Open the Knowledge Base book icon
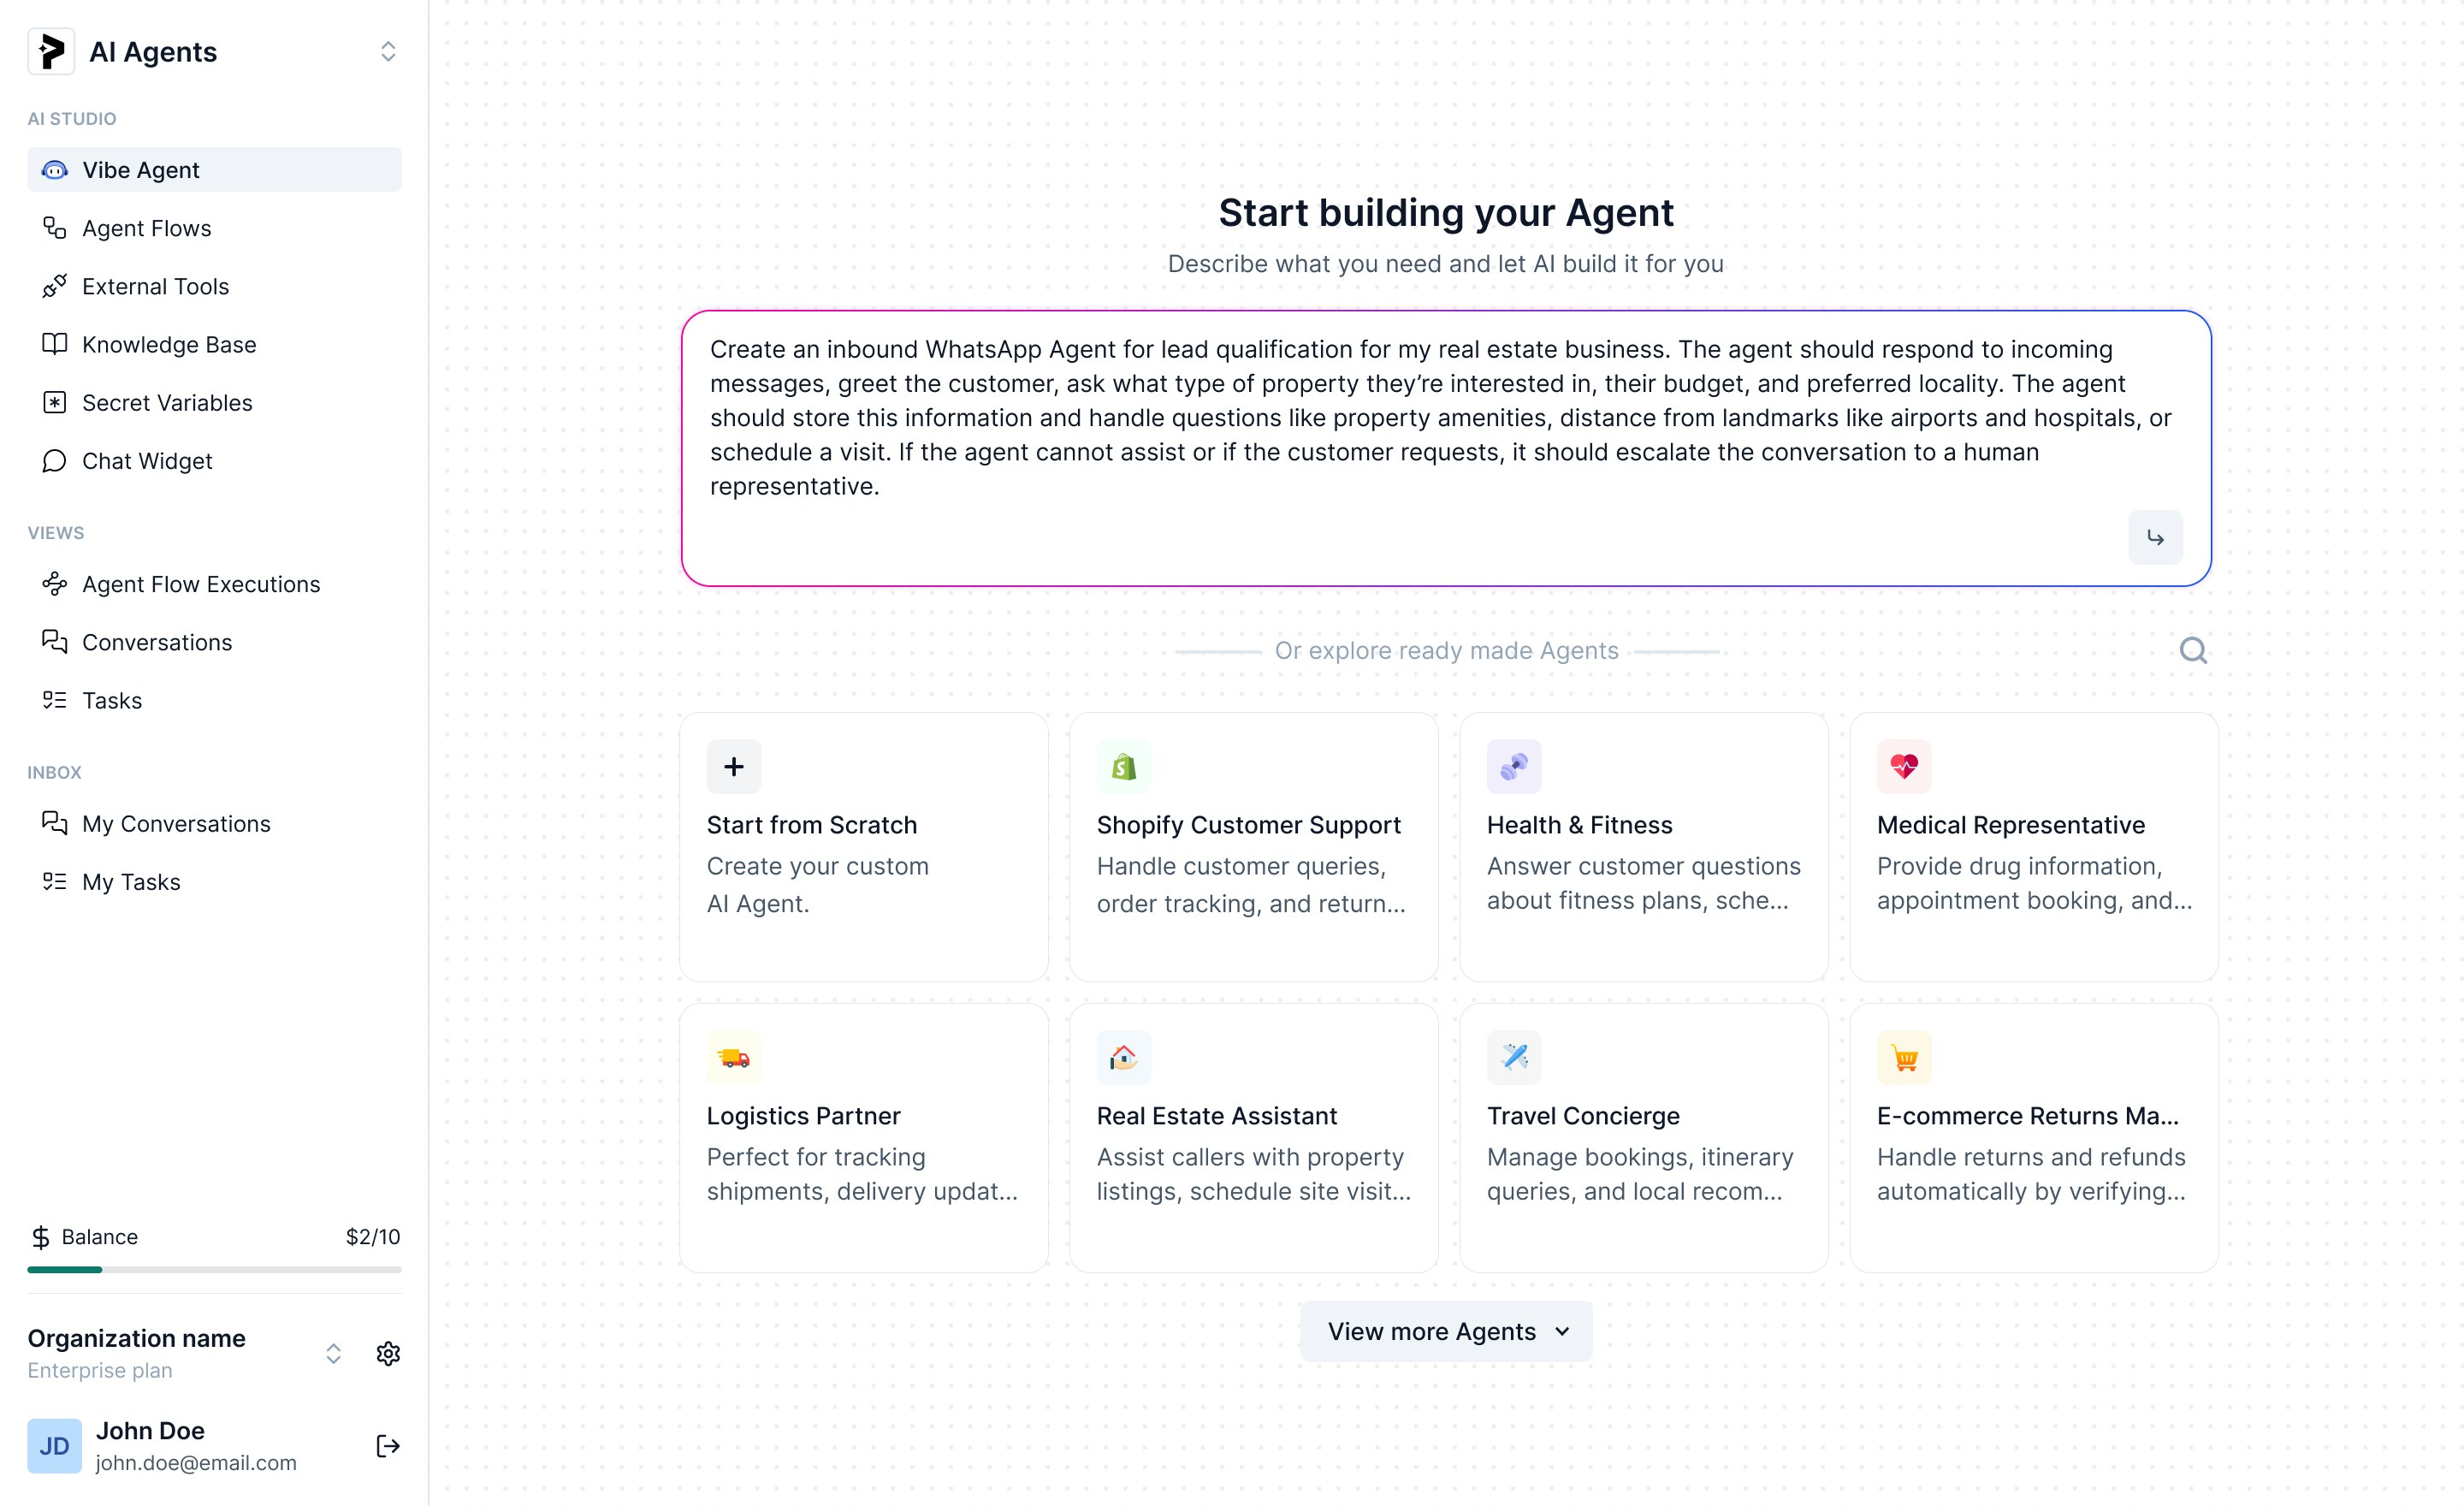This screenshot has width=2464, height=1506. click(x=55, y=344)
